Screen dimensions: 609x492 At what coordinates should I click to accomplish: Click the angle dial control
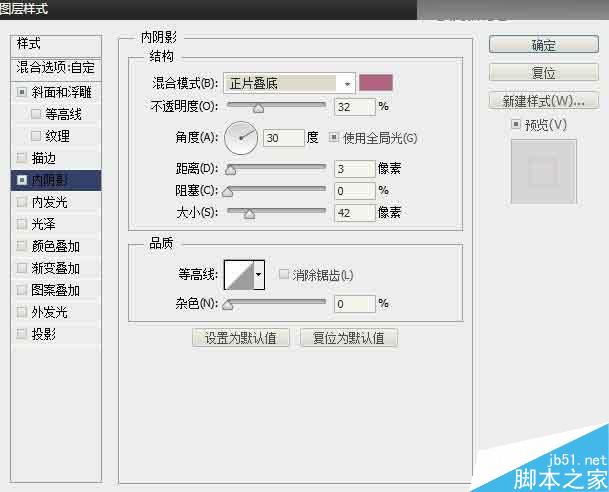point(241,138)
